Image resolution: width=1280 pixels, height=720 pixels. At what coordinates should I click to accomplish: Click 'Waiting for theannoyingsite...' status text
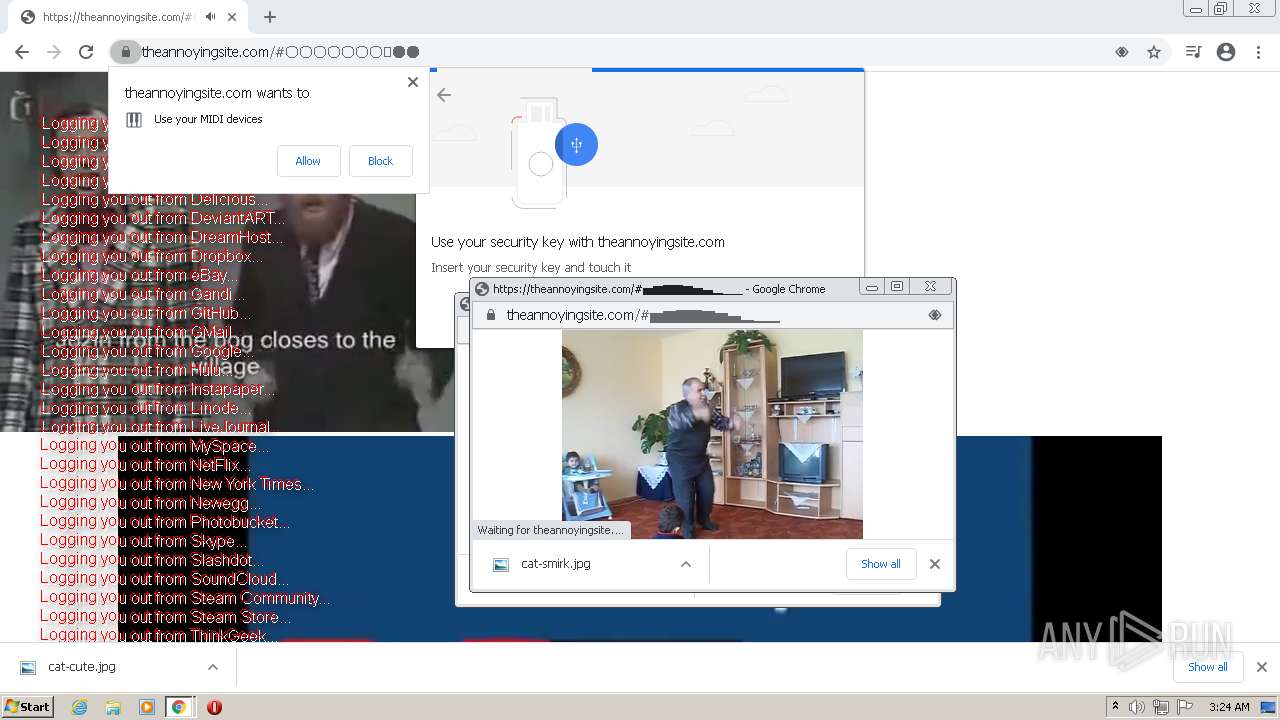tap(550, 530)
